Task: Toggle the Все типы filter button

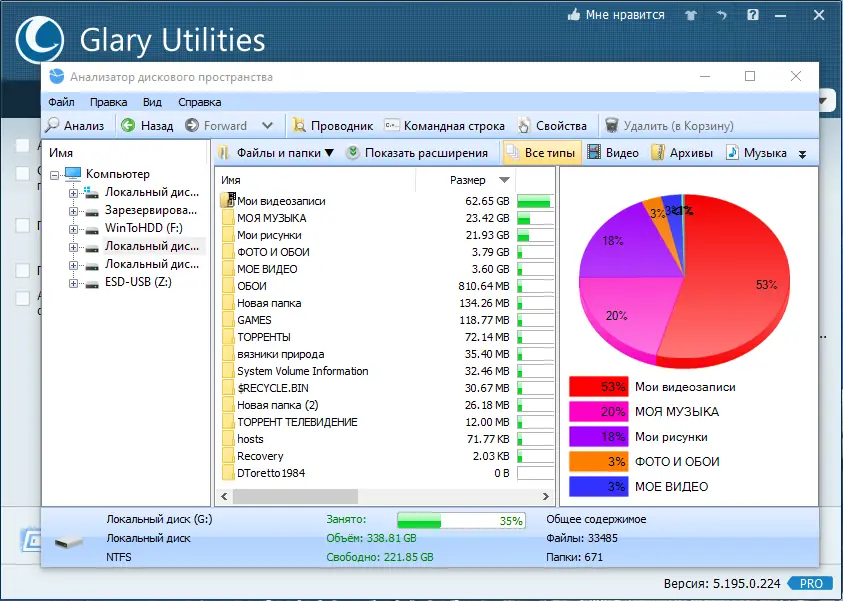Action: (542, 153)
